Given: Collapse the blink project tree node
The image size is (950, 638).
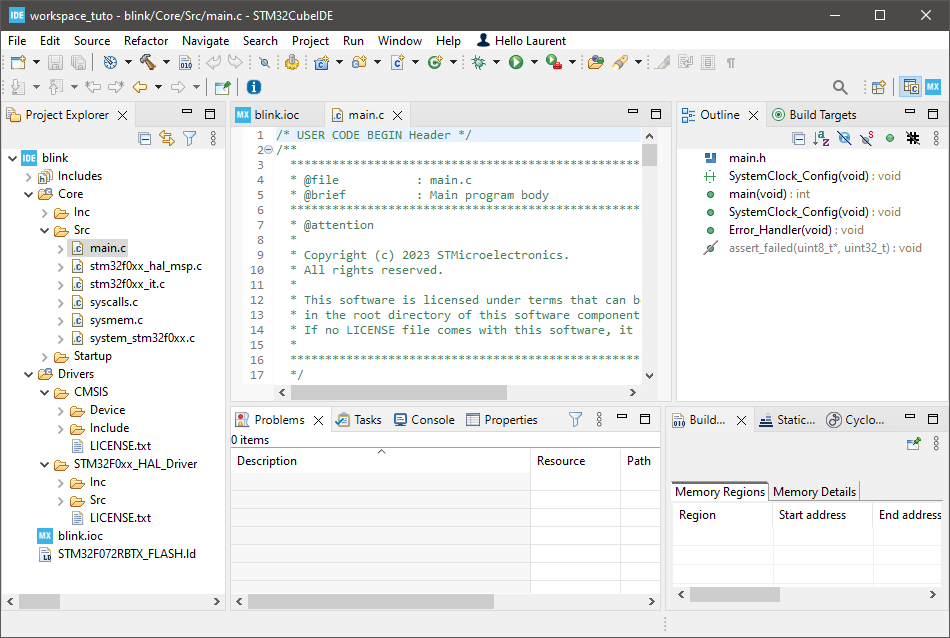Looking at the screenshot, I should pyautogui.click(x=12, y=158).
